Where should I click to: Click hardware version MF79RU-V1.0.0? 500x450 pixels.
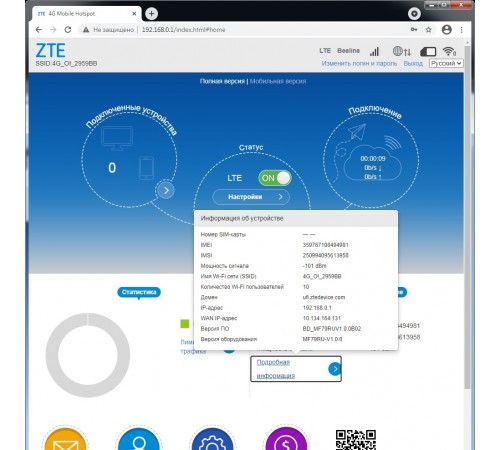click(322, 339)
